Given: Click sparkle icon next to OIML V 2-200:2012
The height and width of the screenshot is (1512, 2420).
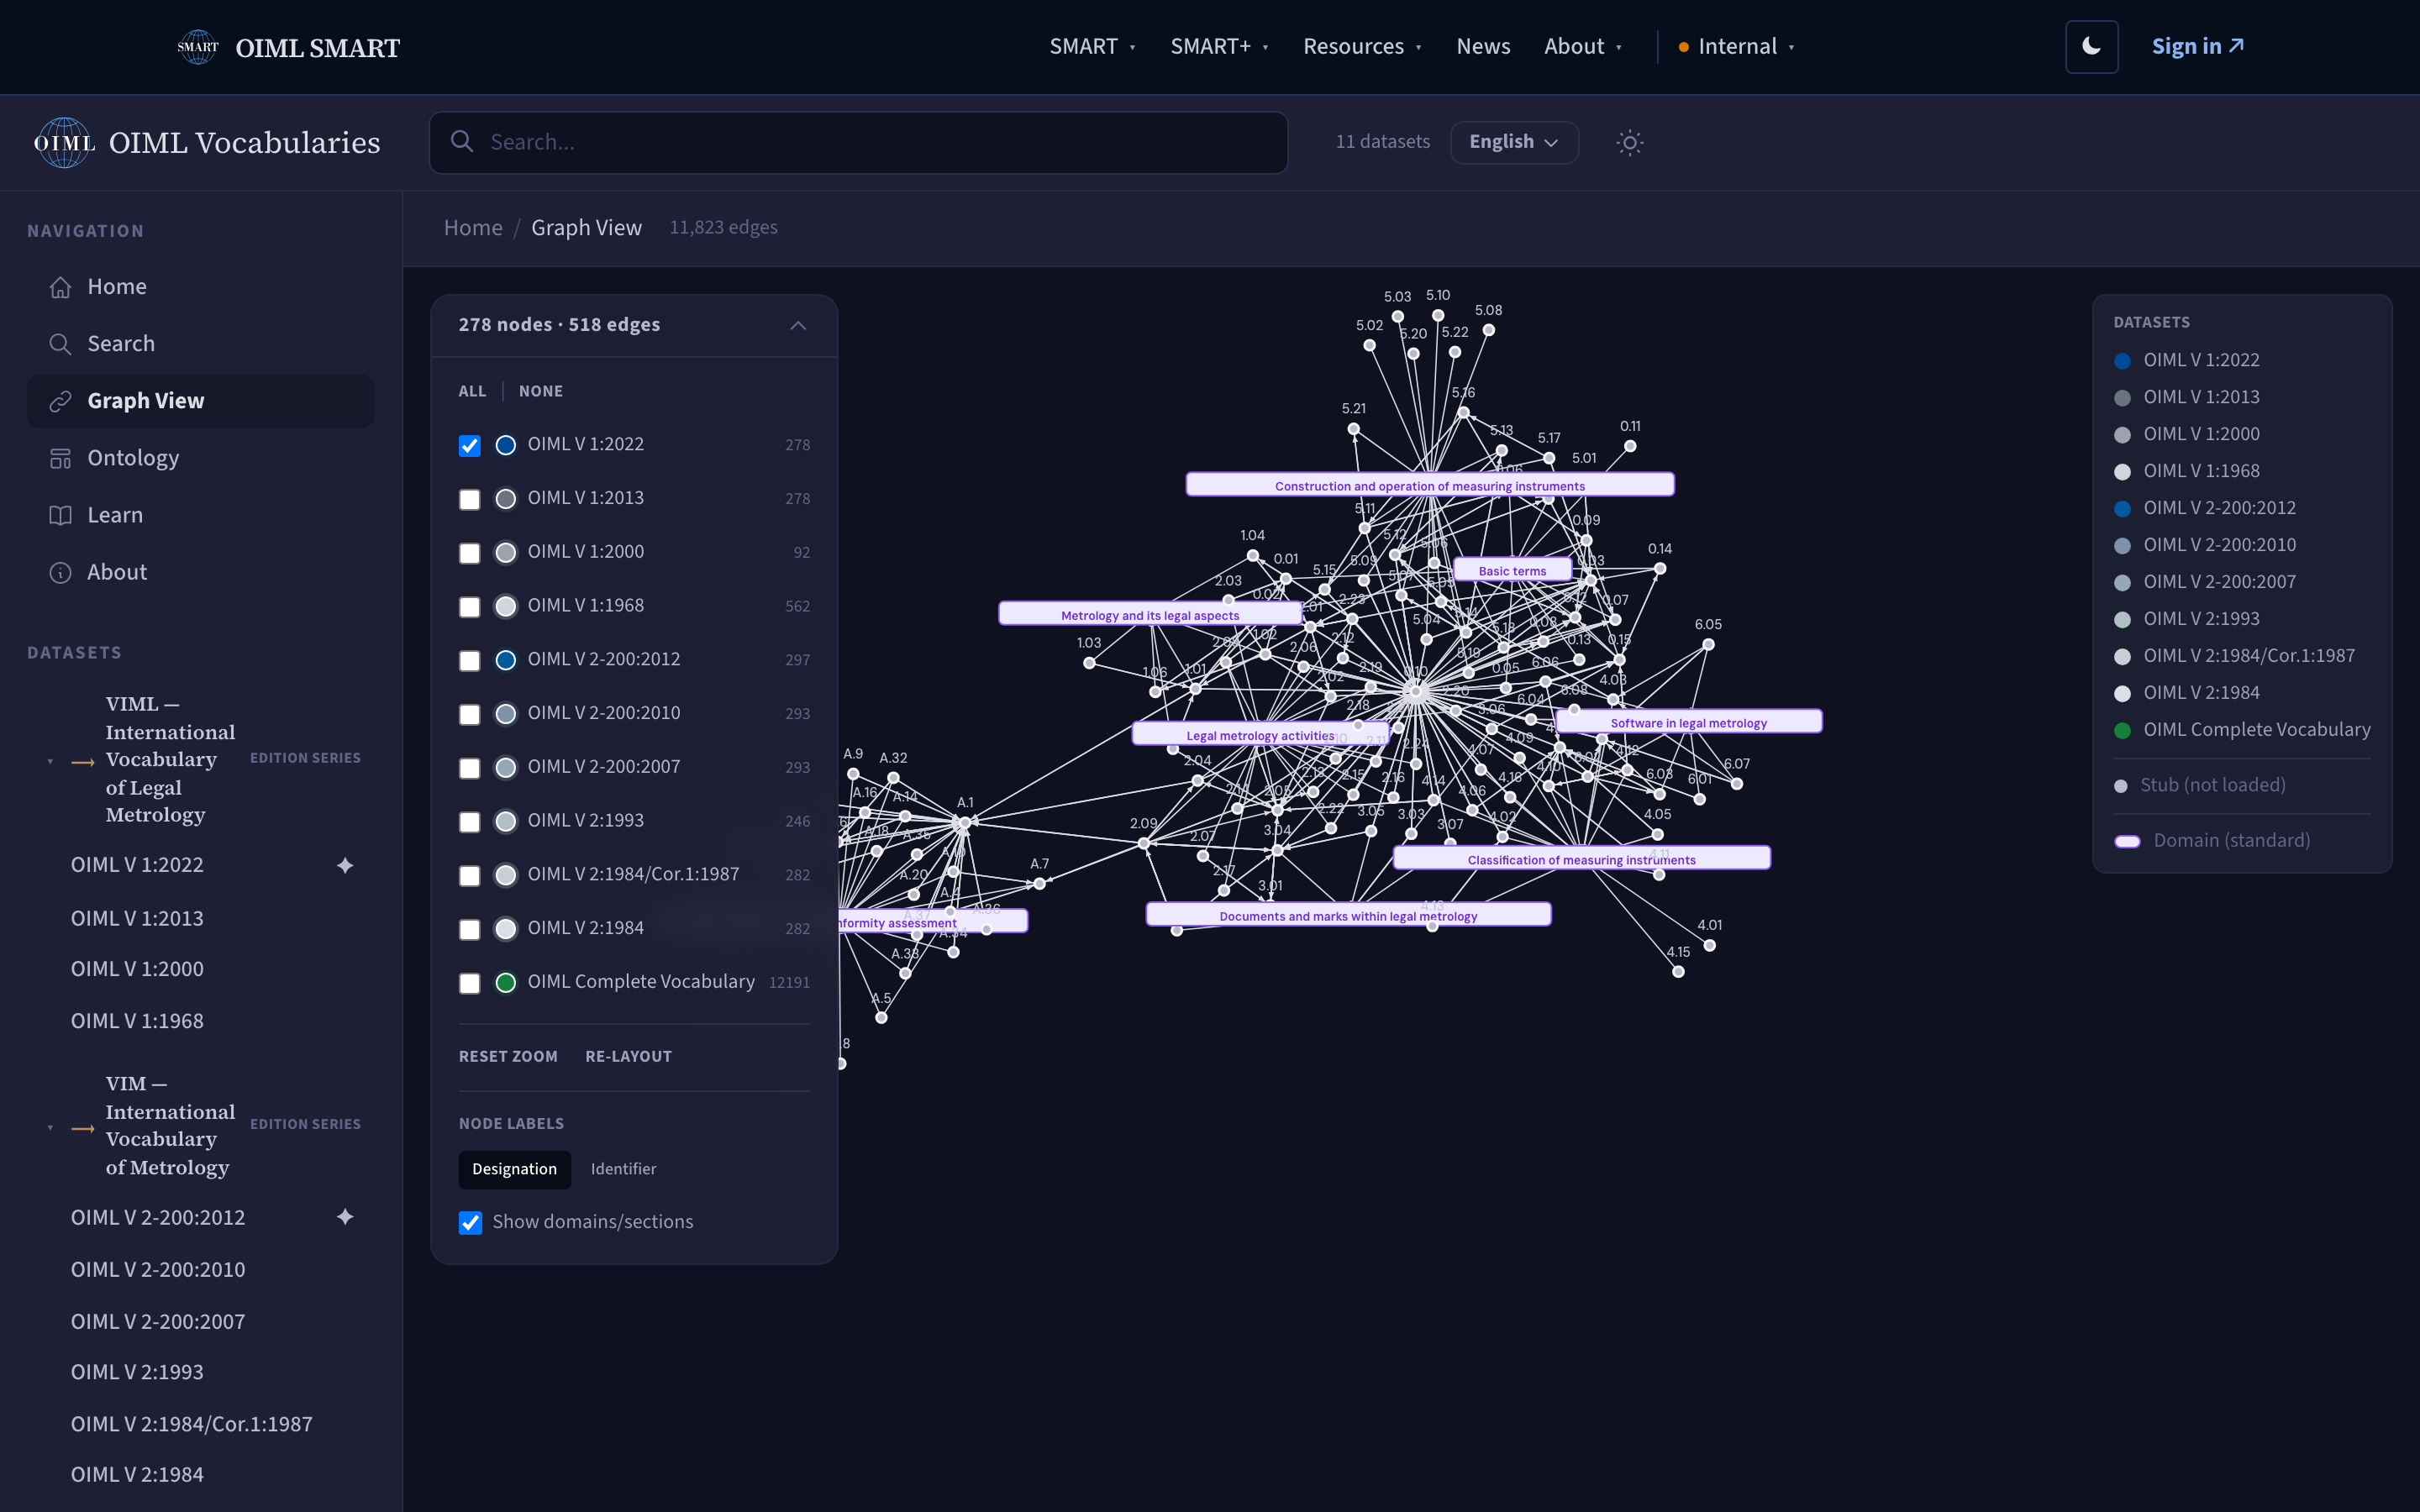Looking at the screenshot, I should [x=345, y=1217].
